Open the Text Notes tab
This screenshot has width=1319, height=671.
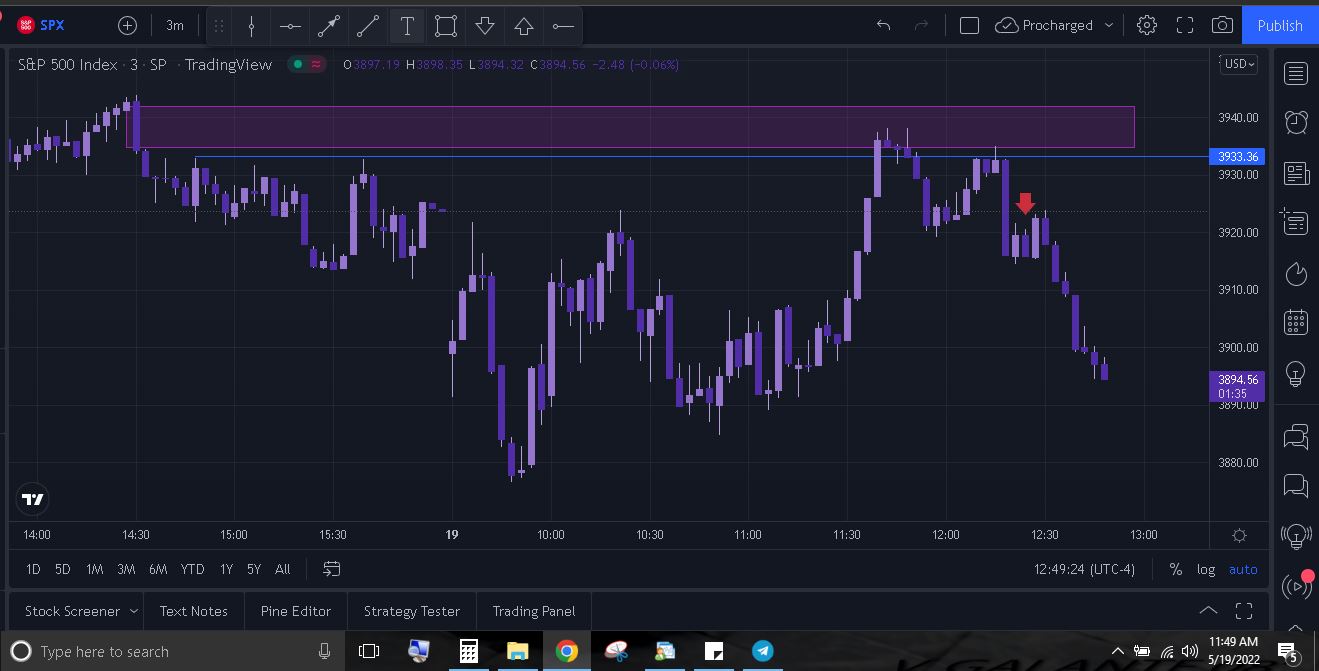point(193,611)
